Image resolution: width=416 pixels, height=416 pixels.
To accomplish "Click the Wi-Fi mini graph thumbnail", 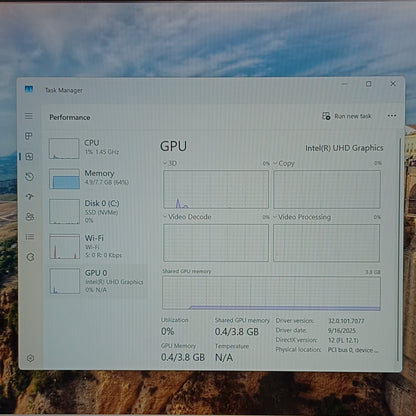I will pyautogui.click(x=65, y=246).
